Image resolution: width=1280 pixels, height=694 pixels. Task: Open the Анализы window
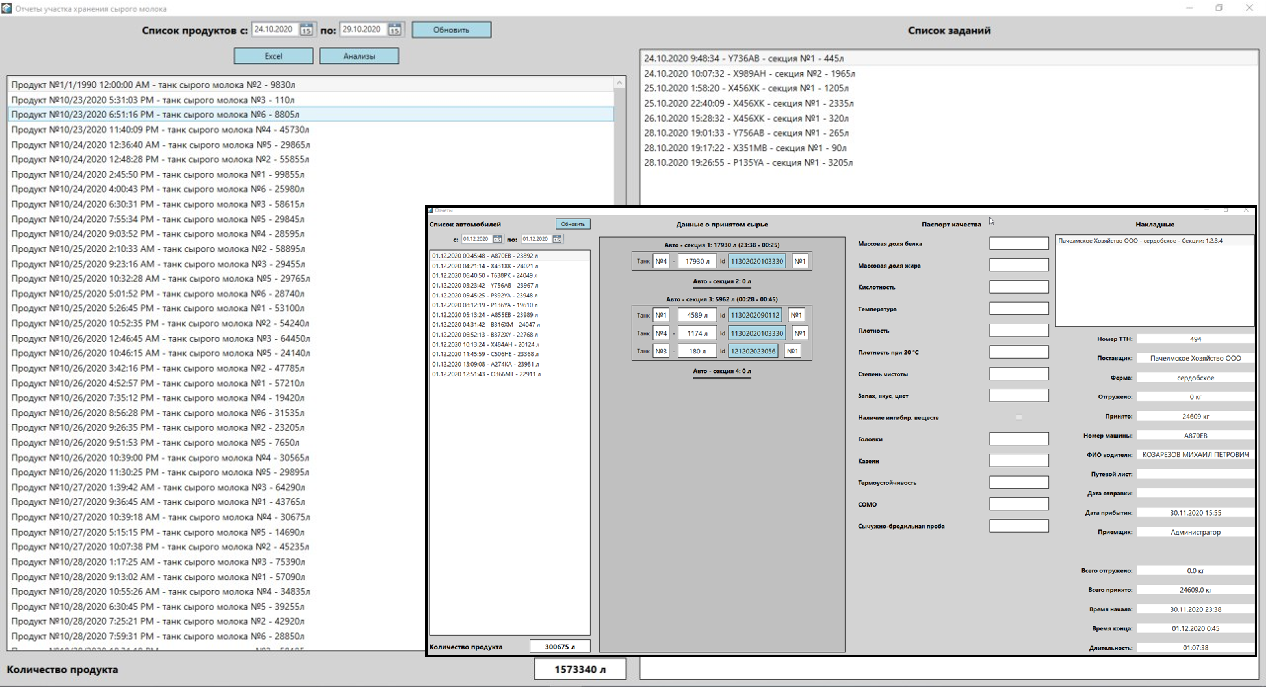click(x=359, y=56)
